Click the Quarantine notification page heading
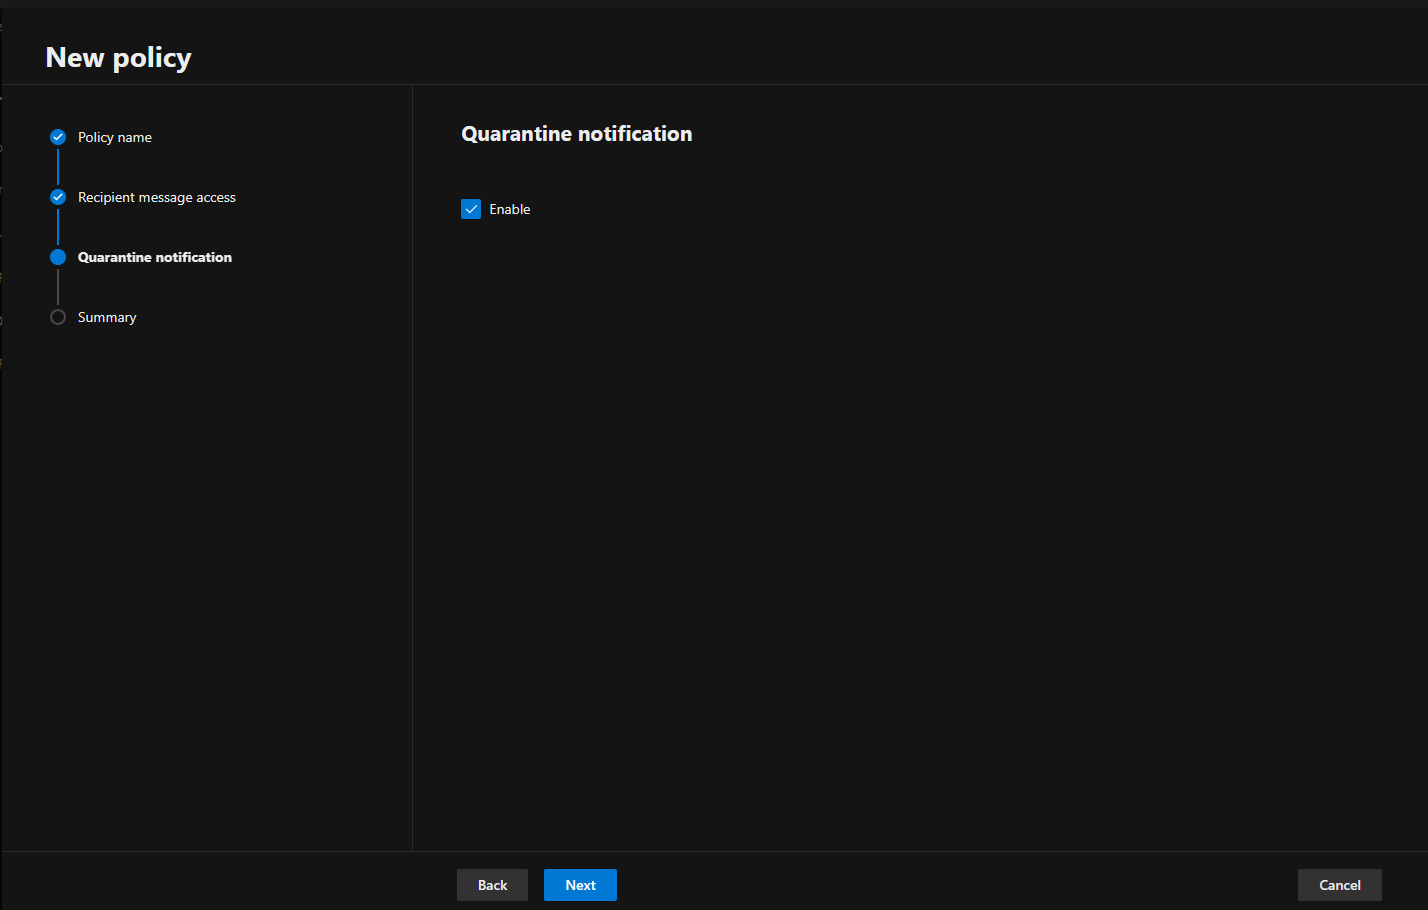The width and height of the screenshot is (1428, 910). tap(576, 134)
